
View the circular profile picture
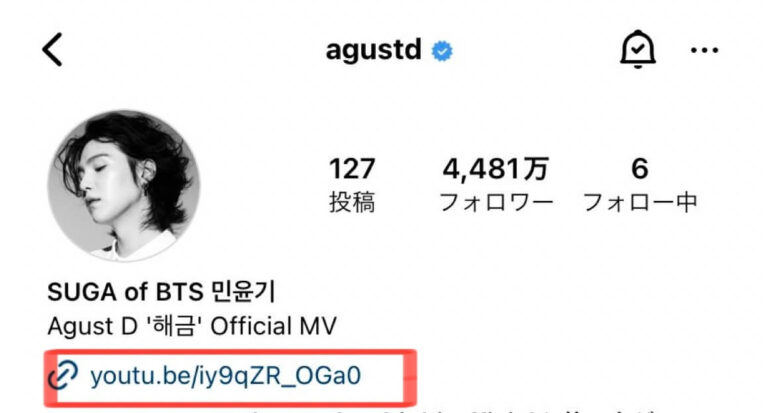(123, 185)
